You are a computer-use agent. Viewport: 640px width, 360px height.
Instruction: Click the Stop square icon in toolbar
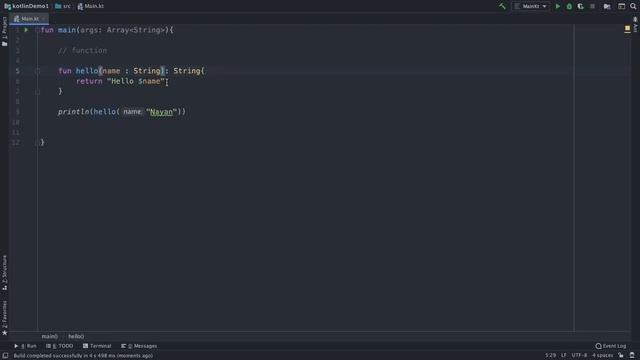point(592,6)
